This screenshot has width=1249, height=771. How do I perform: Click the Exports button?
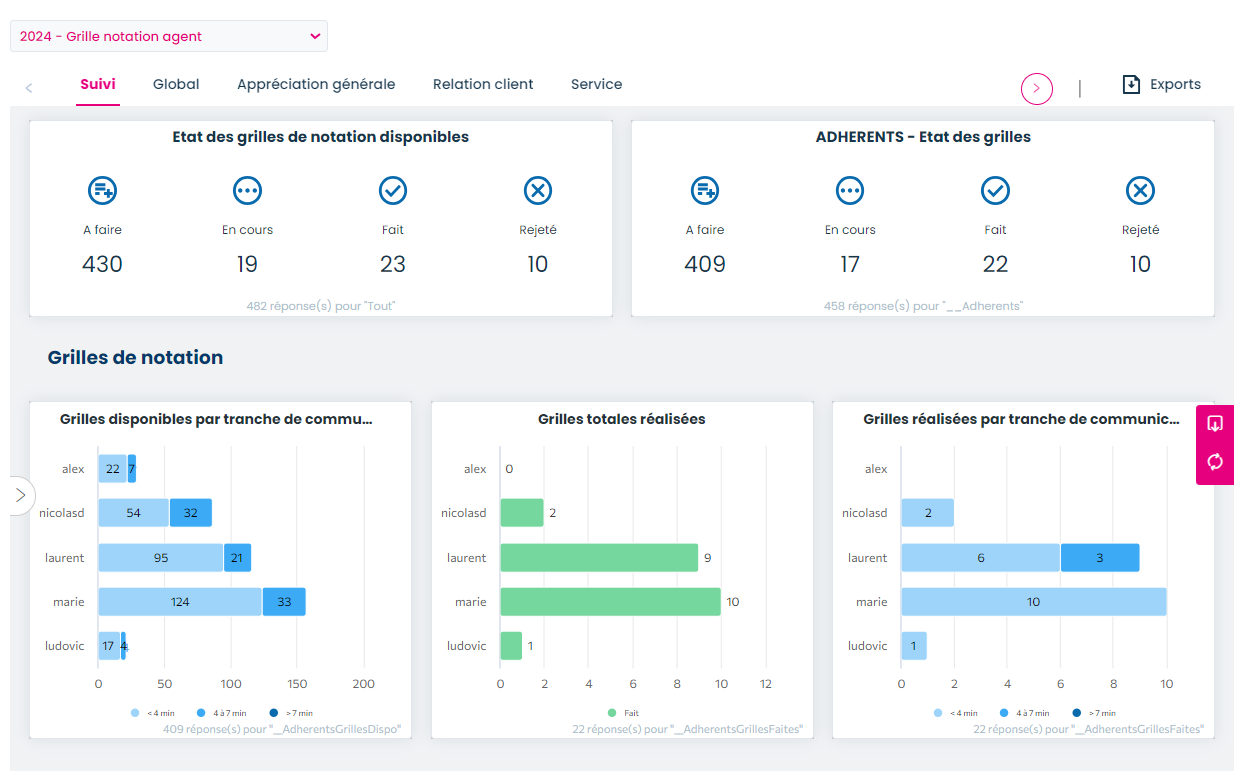(x=1161, y=84)
